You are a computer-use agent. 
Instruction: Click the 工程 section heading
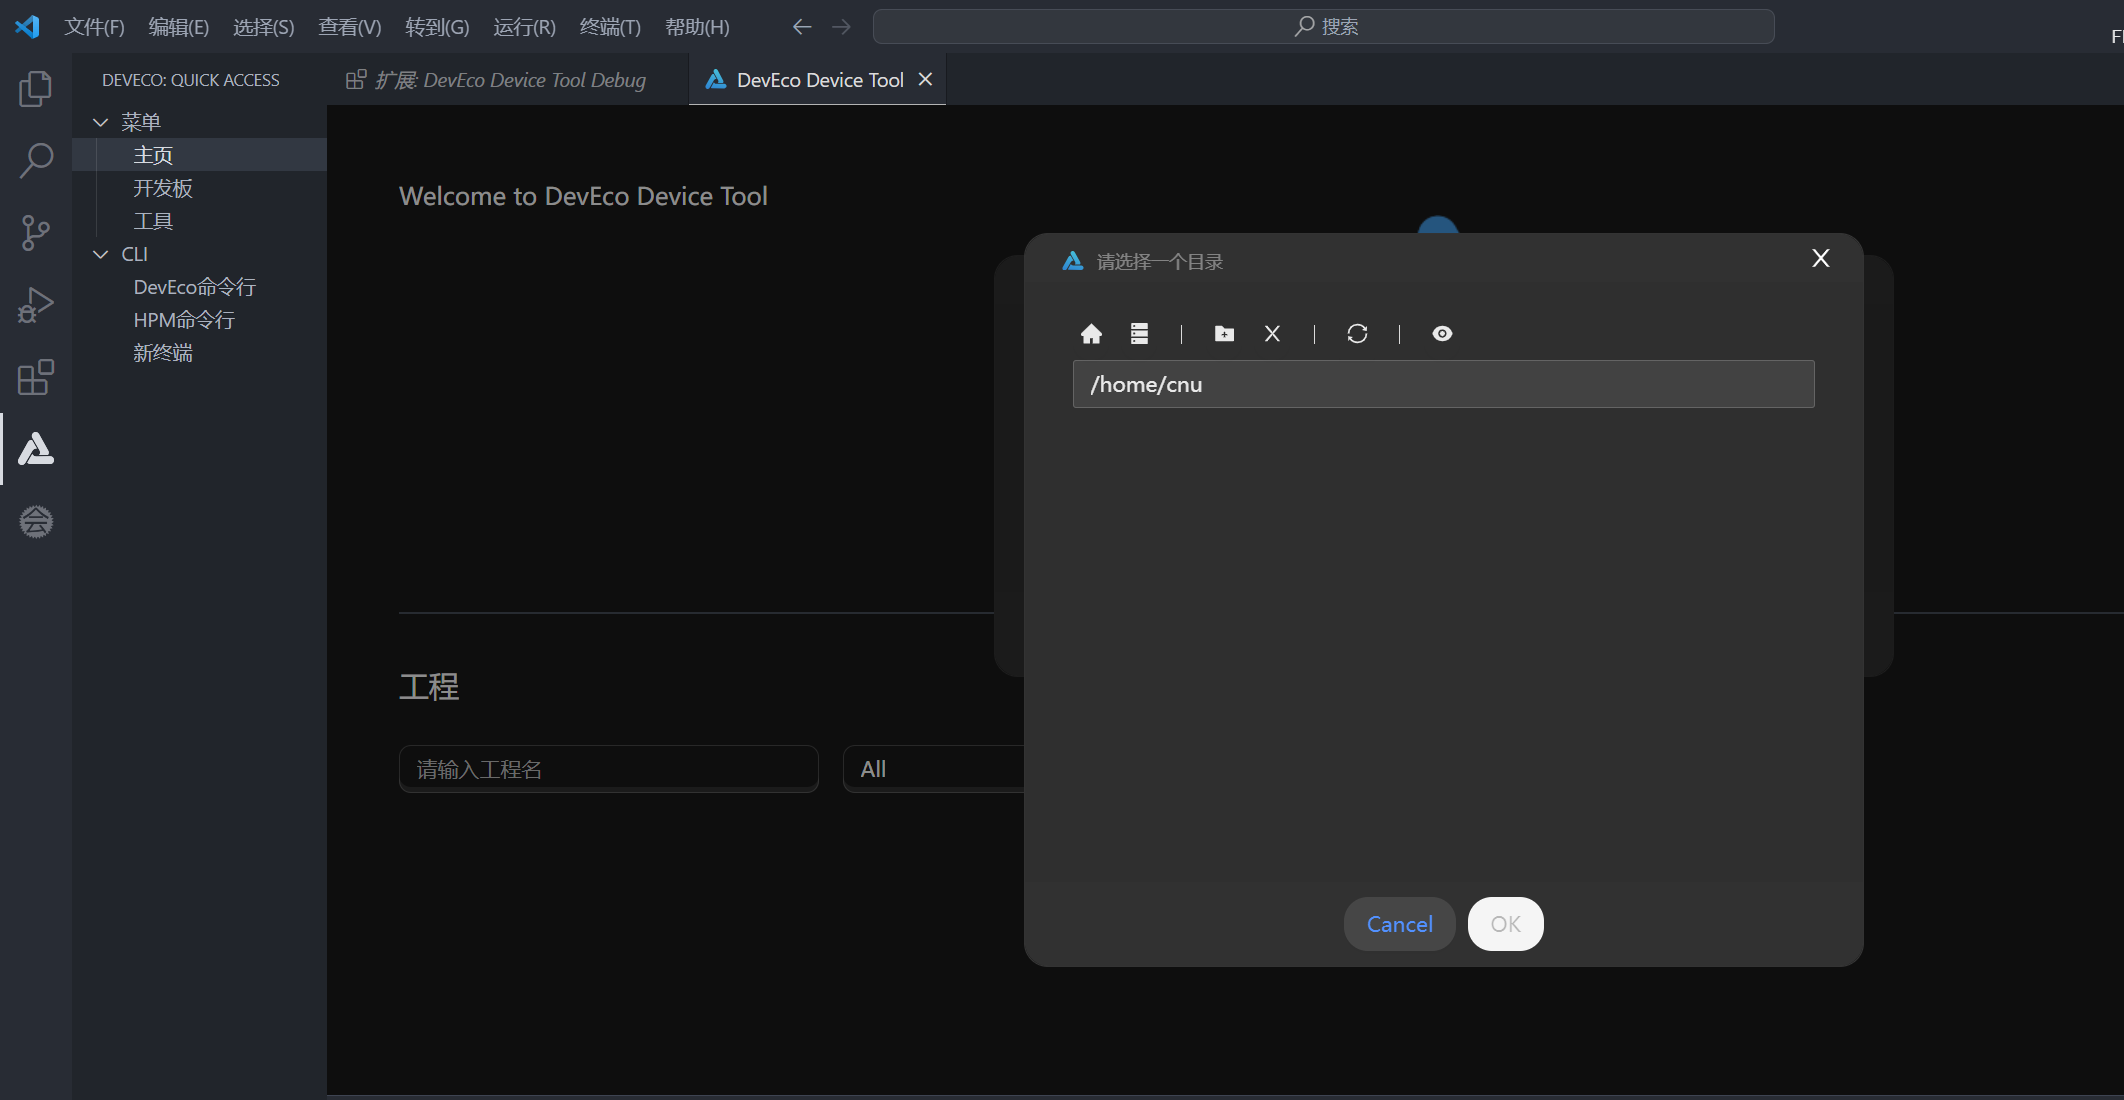(x=429, y=687)
